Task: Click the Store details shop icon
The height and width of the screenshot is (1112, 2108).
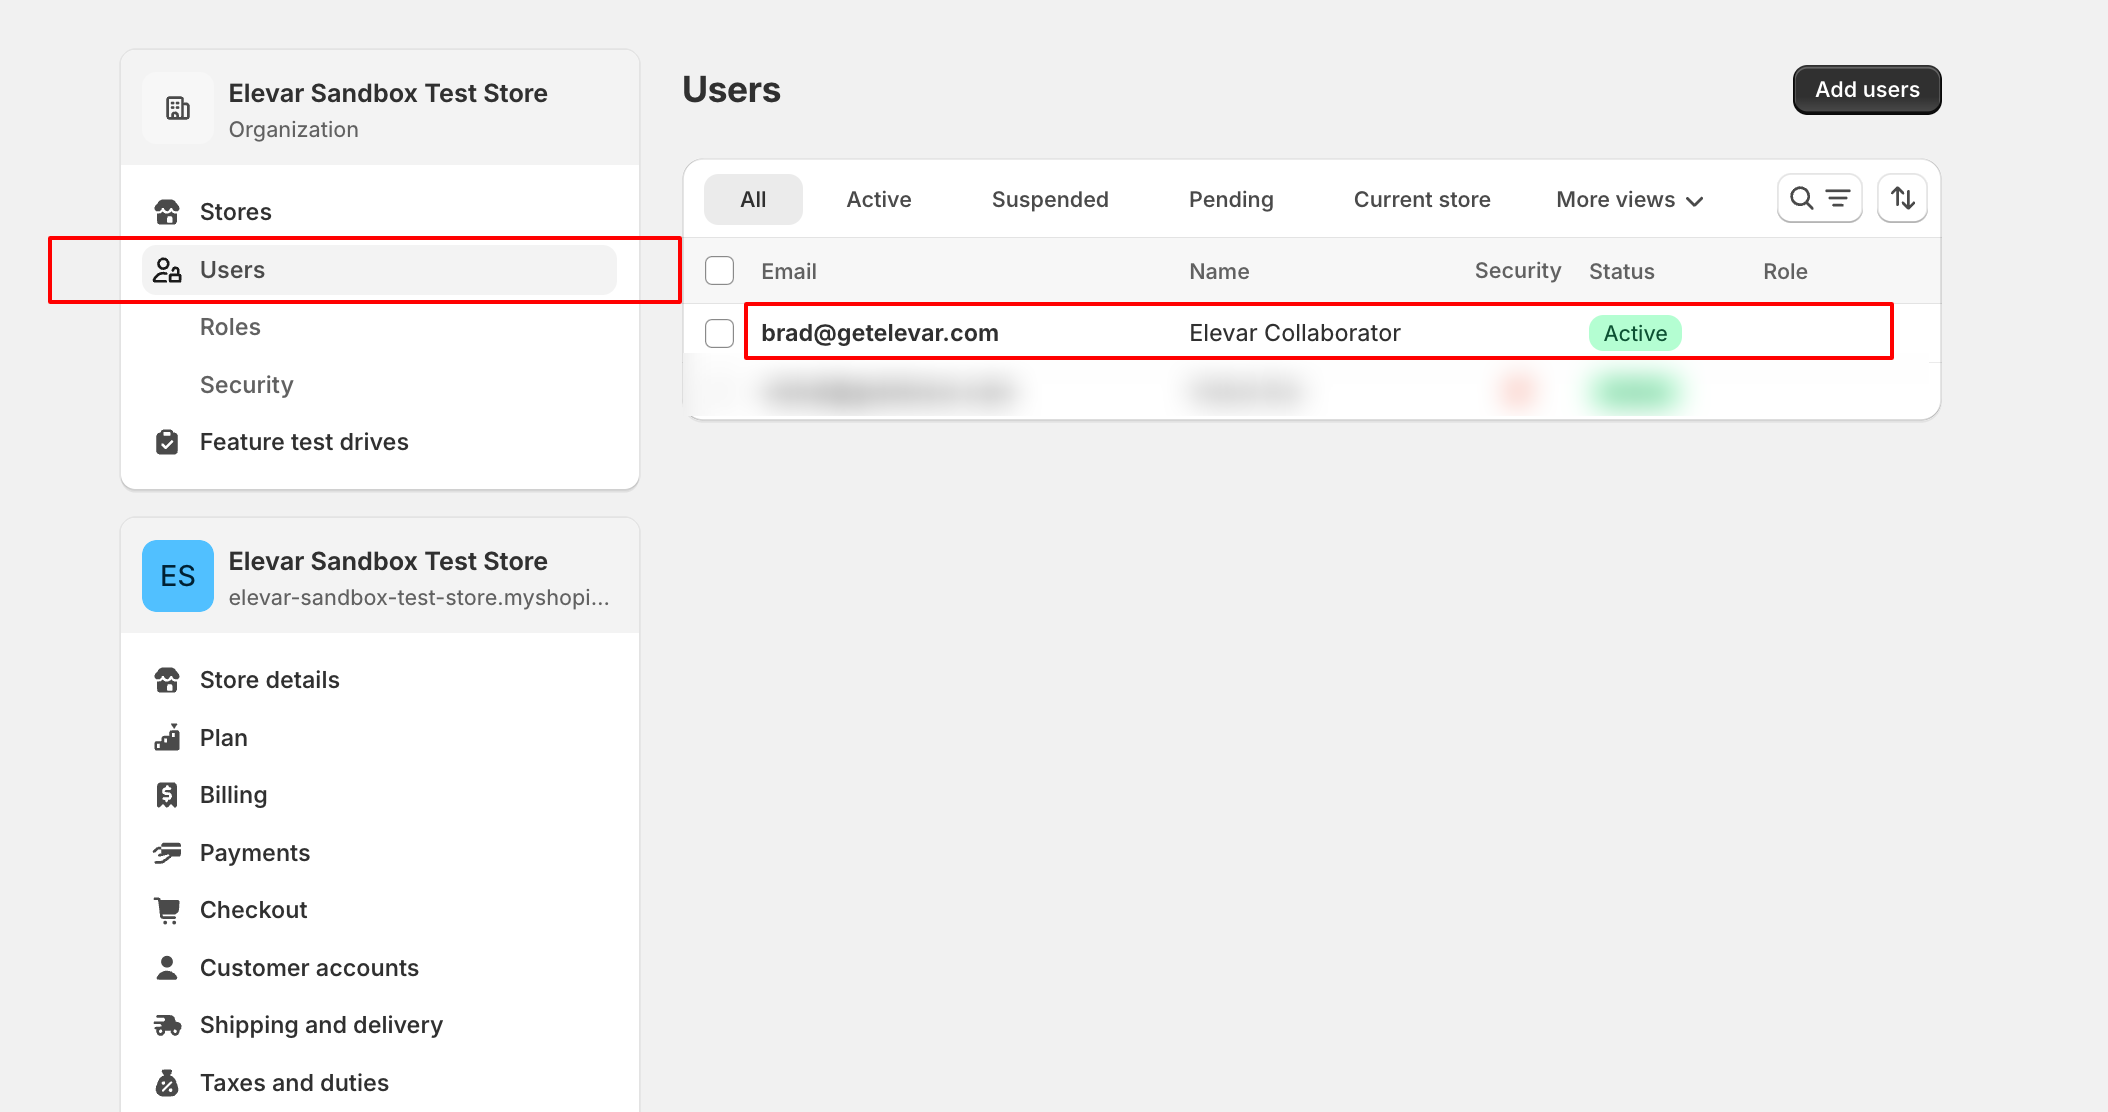Action: tap(168, 679)
